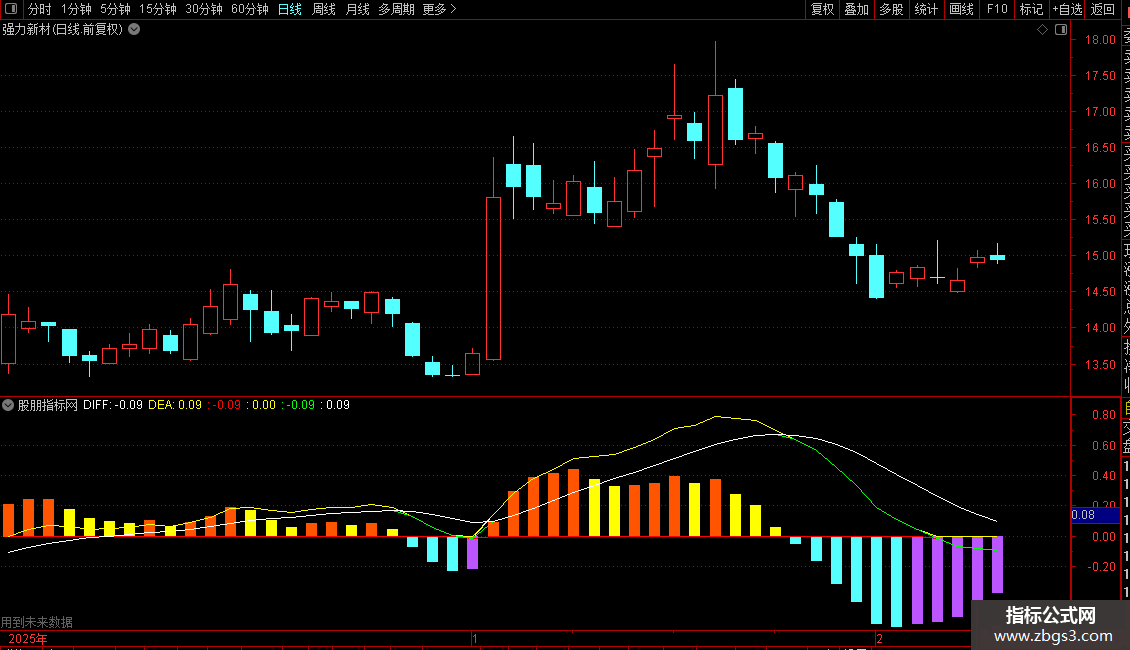Select the 15分钟 period
The width and height of the screenshot is (1130, 650).
158,9
